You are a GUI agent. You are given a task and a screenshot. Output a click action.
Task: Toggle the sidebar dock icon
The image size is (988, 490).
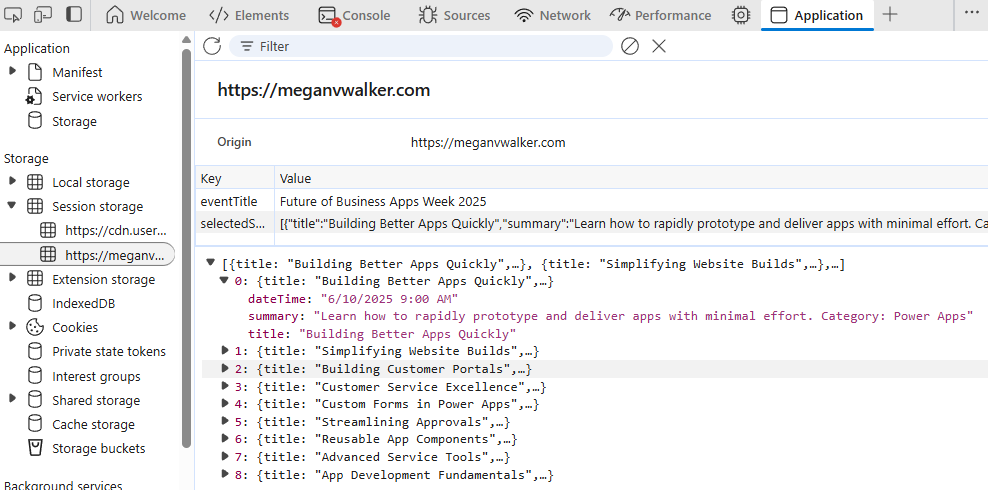tap(74, 15)
